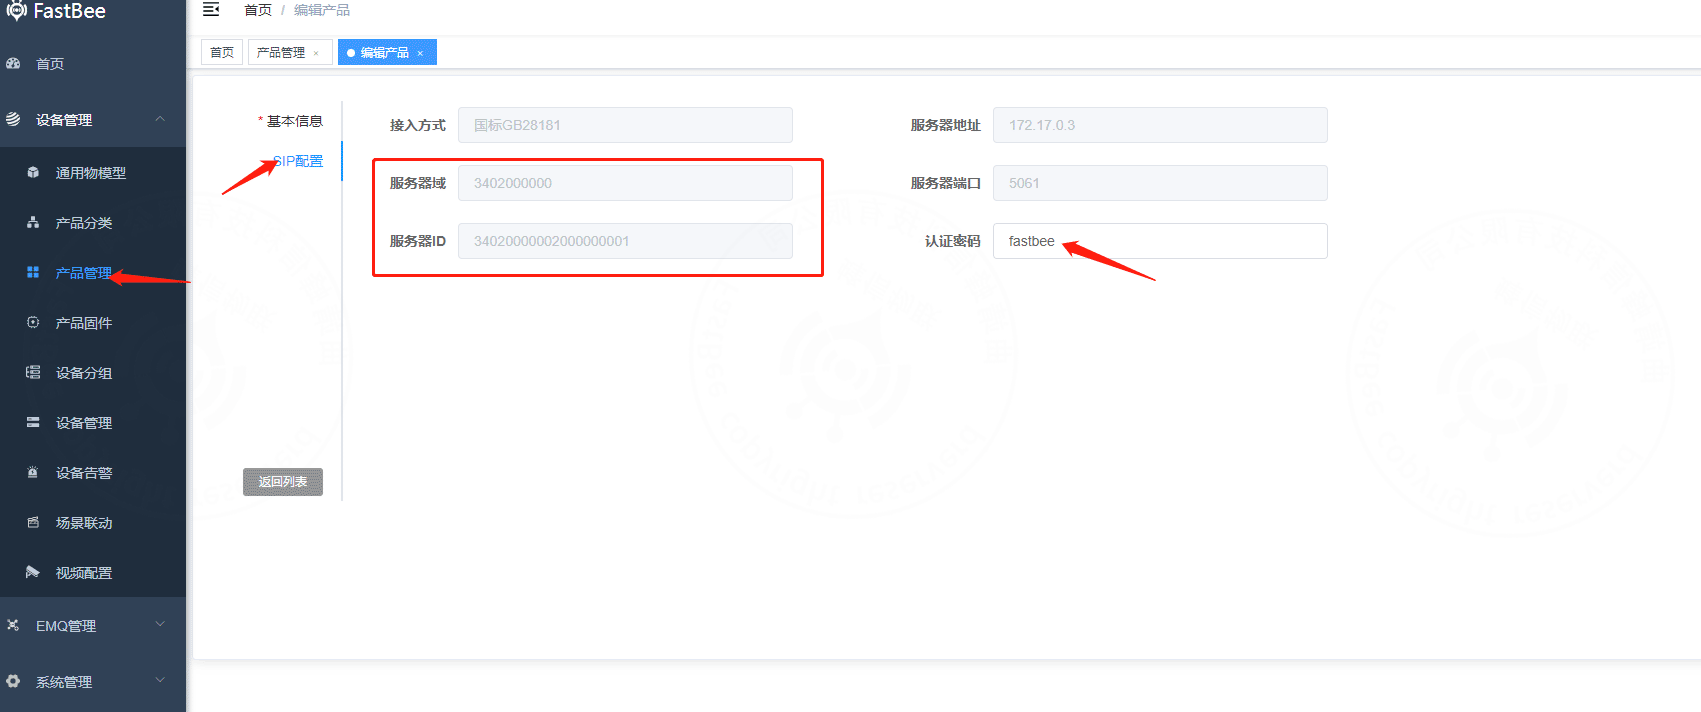This screenshot has height=712, width=1701.
Task: Open 设备分组 in the sidebar
Action: tap(84, 373)
